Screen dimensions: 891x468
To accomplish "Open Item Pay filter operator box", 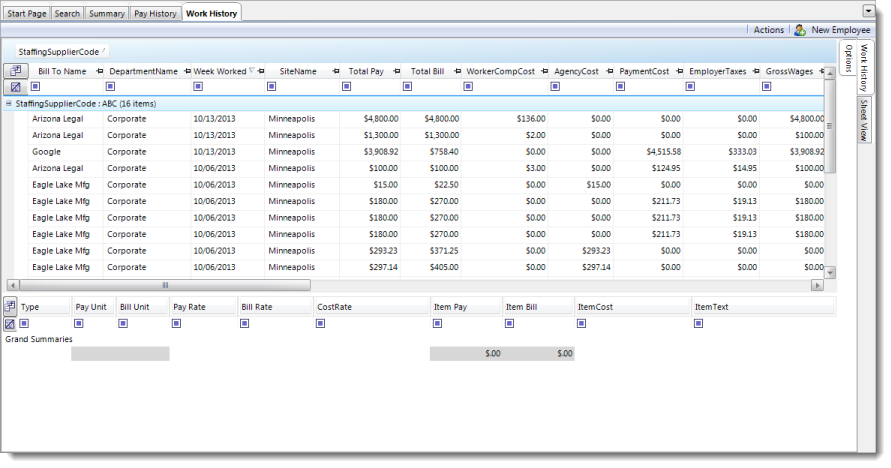I will point(437,323).
